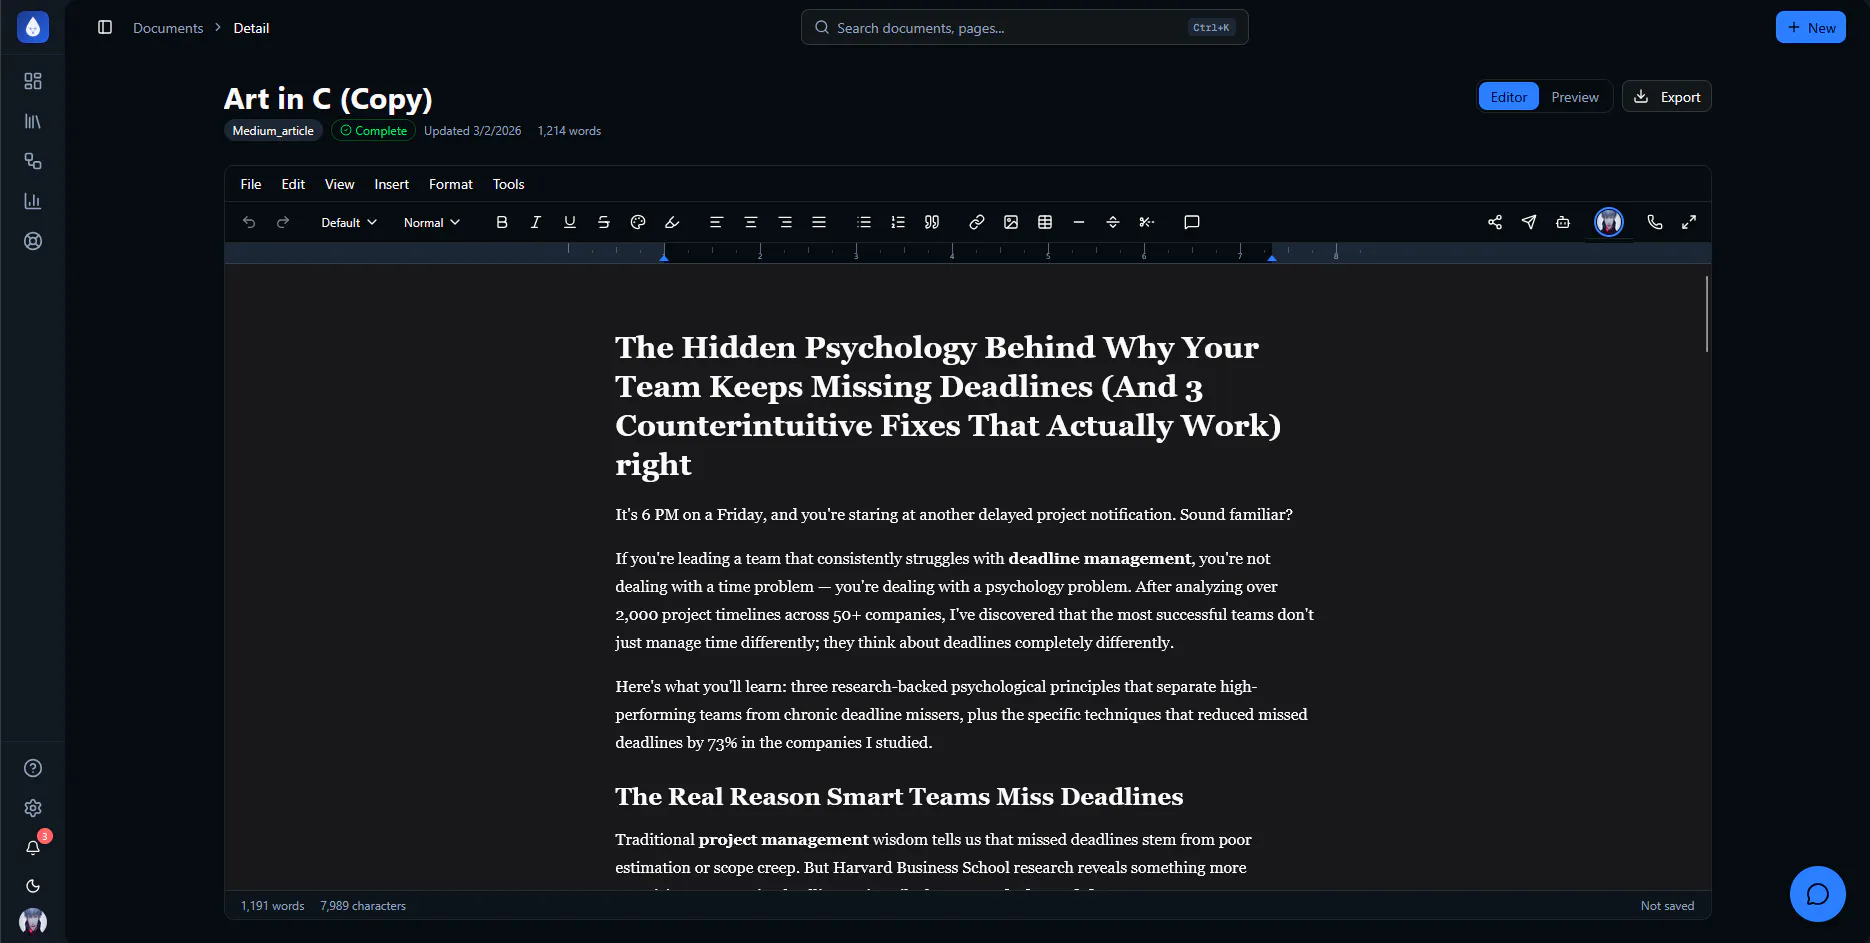1870x943 pixels.
Task: Insert a numbered list
Action: point(898,222)
